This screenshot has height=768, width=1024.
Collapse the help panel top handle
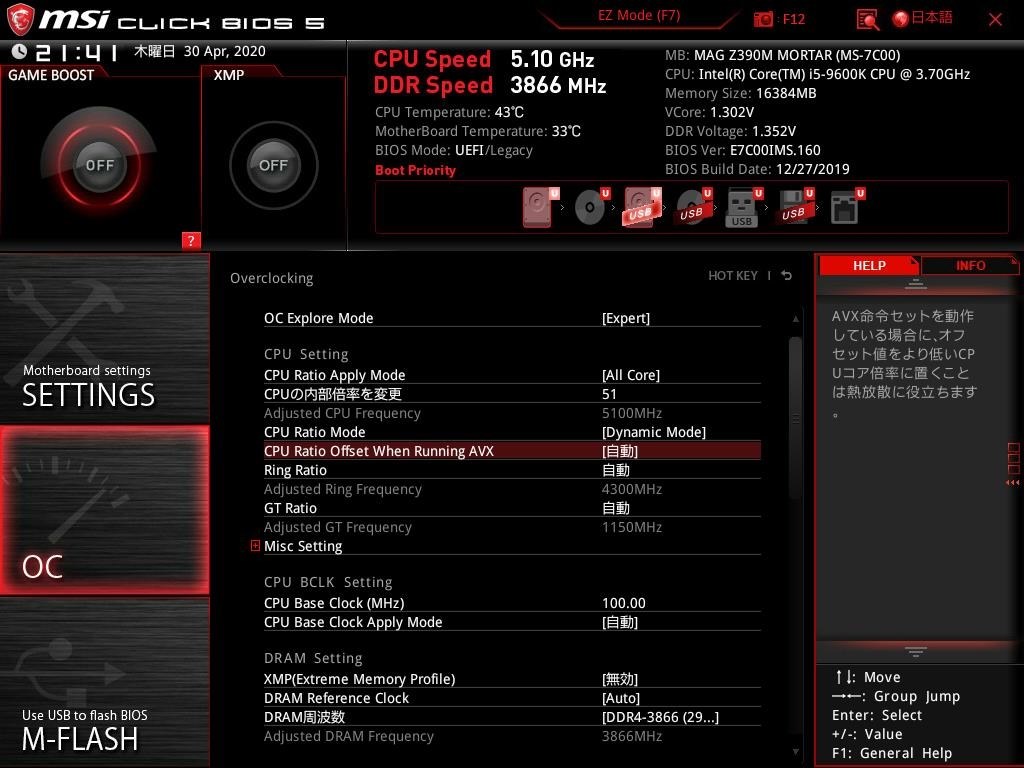[x=915, y=283]
